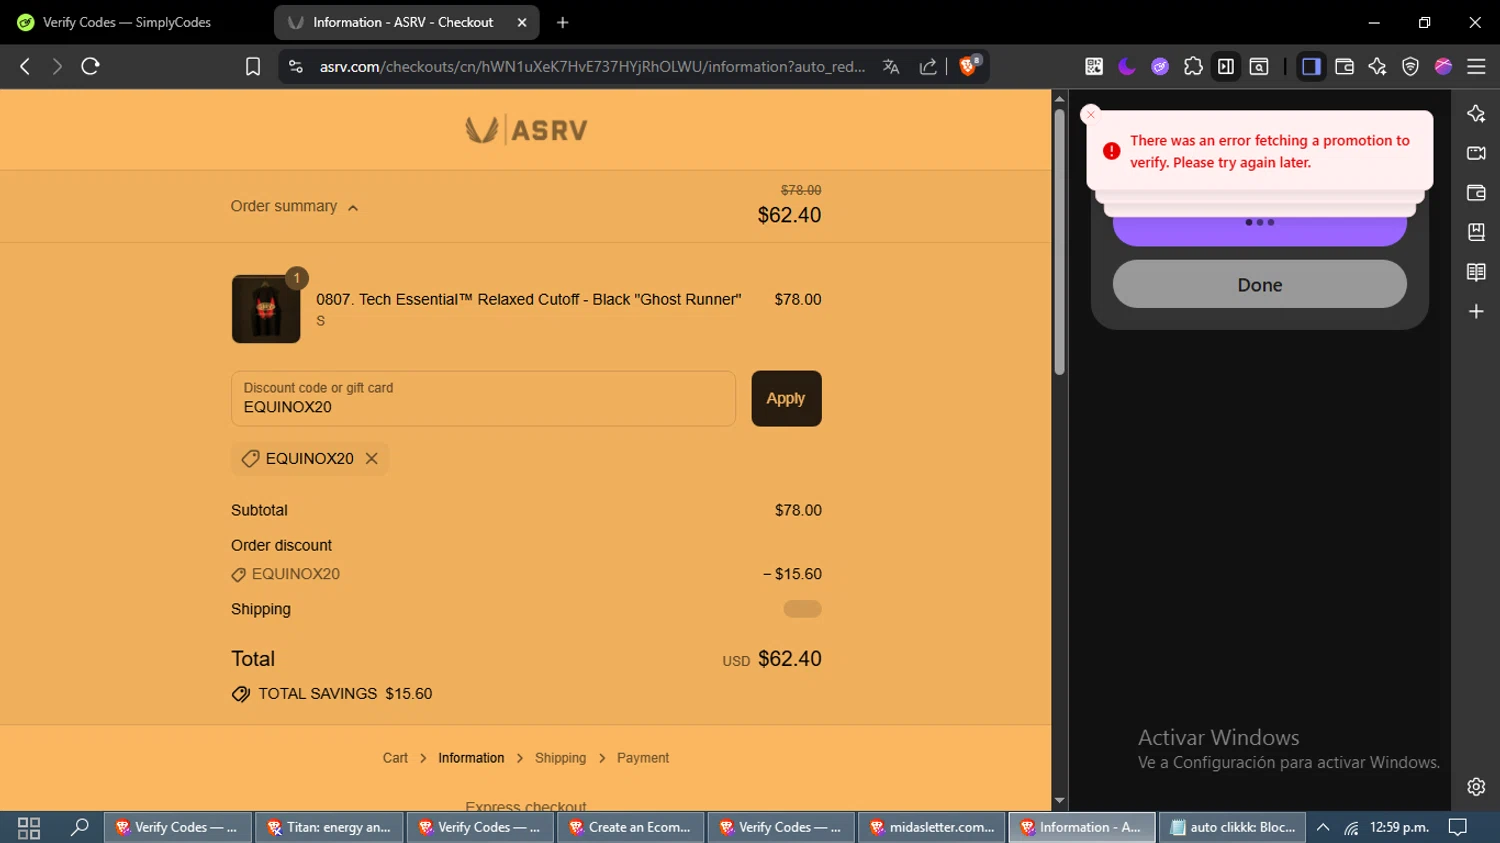Open Wallet icon in the sidebar
Image resolution: width=1500 pixels, height=843 pixels.
tap(1476, 192)
